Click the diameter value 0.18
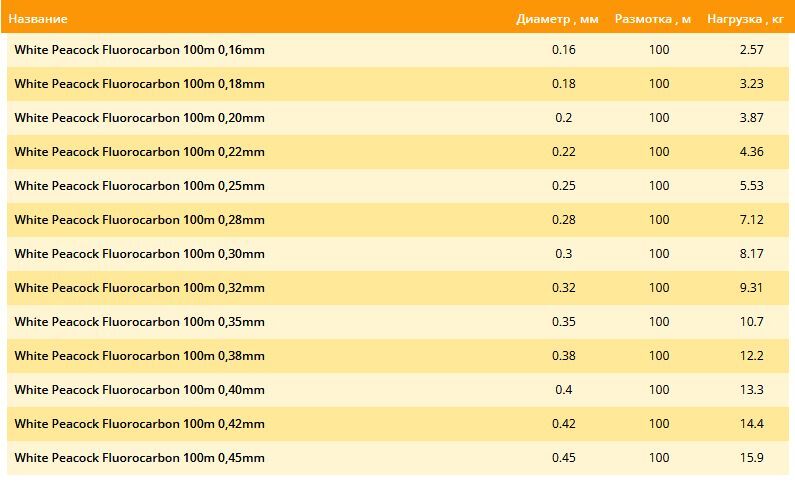This screenshot has width=795, height=483. (564, 84)
